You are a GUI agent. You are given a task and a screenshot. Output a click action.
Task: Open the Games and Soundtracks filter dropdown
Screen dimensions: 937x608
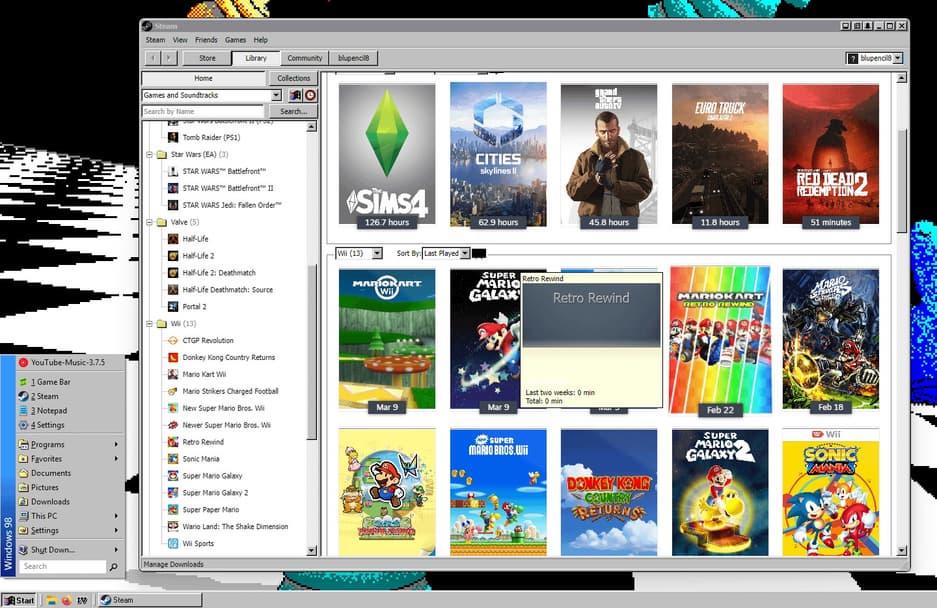(276, 95)
